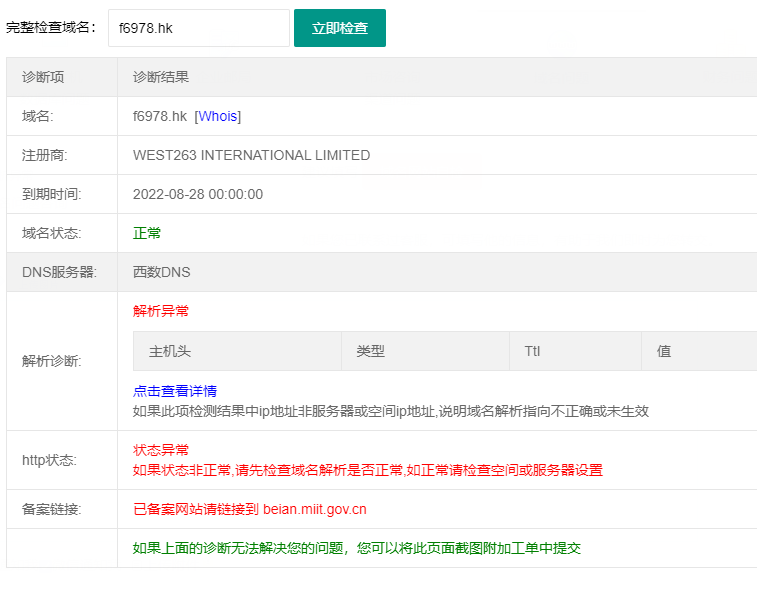Click the 西数DNS value
The width and height of the screenshot is (757, 596).
161,272
